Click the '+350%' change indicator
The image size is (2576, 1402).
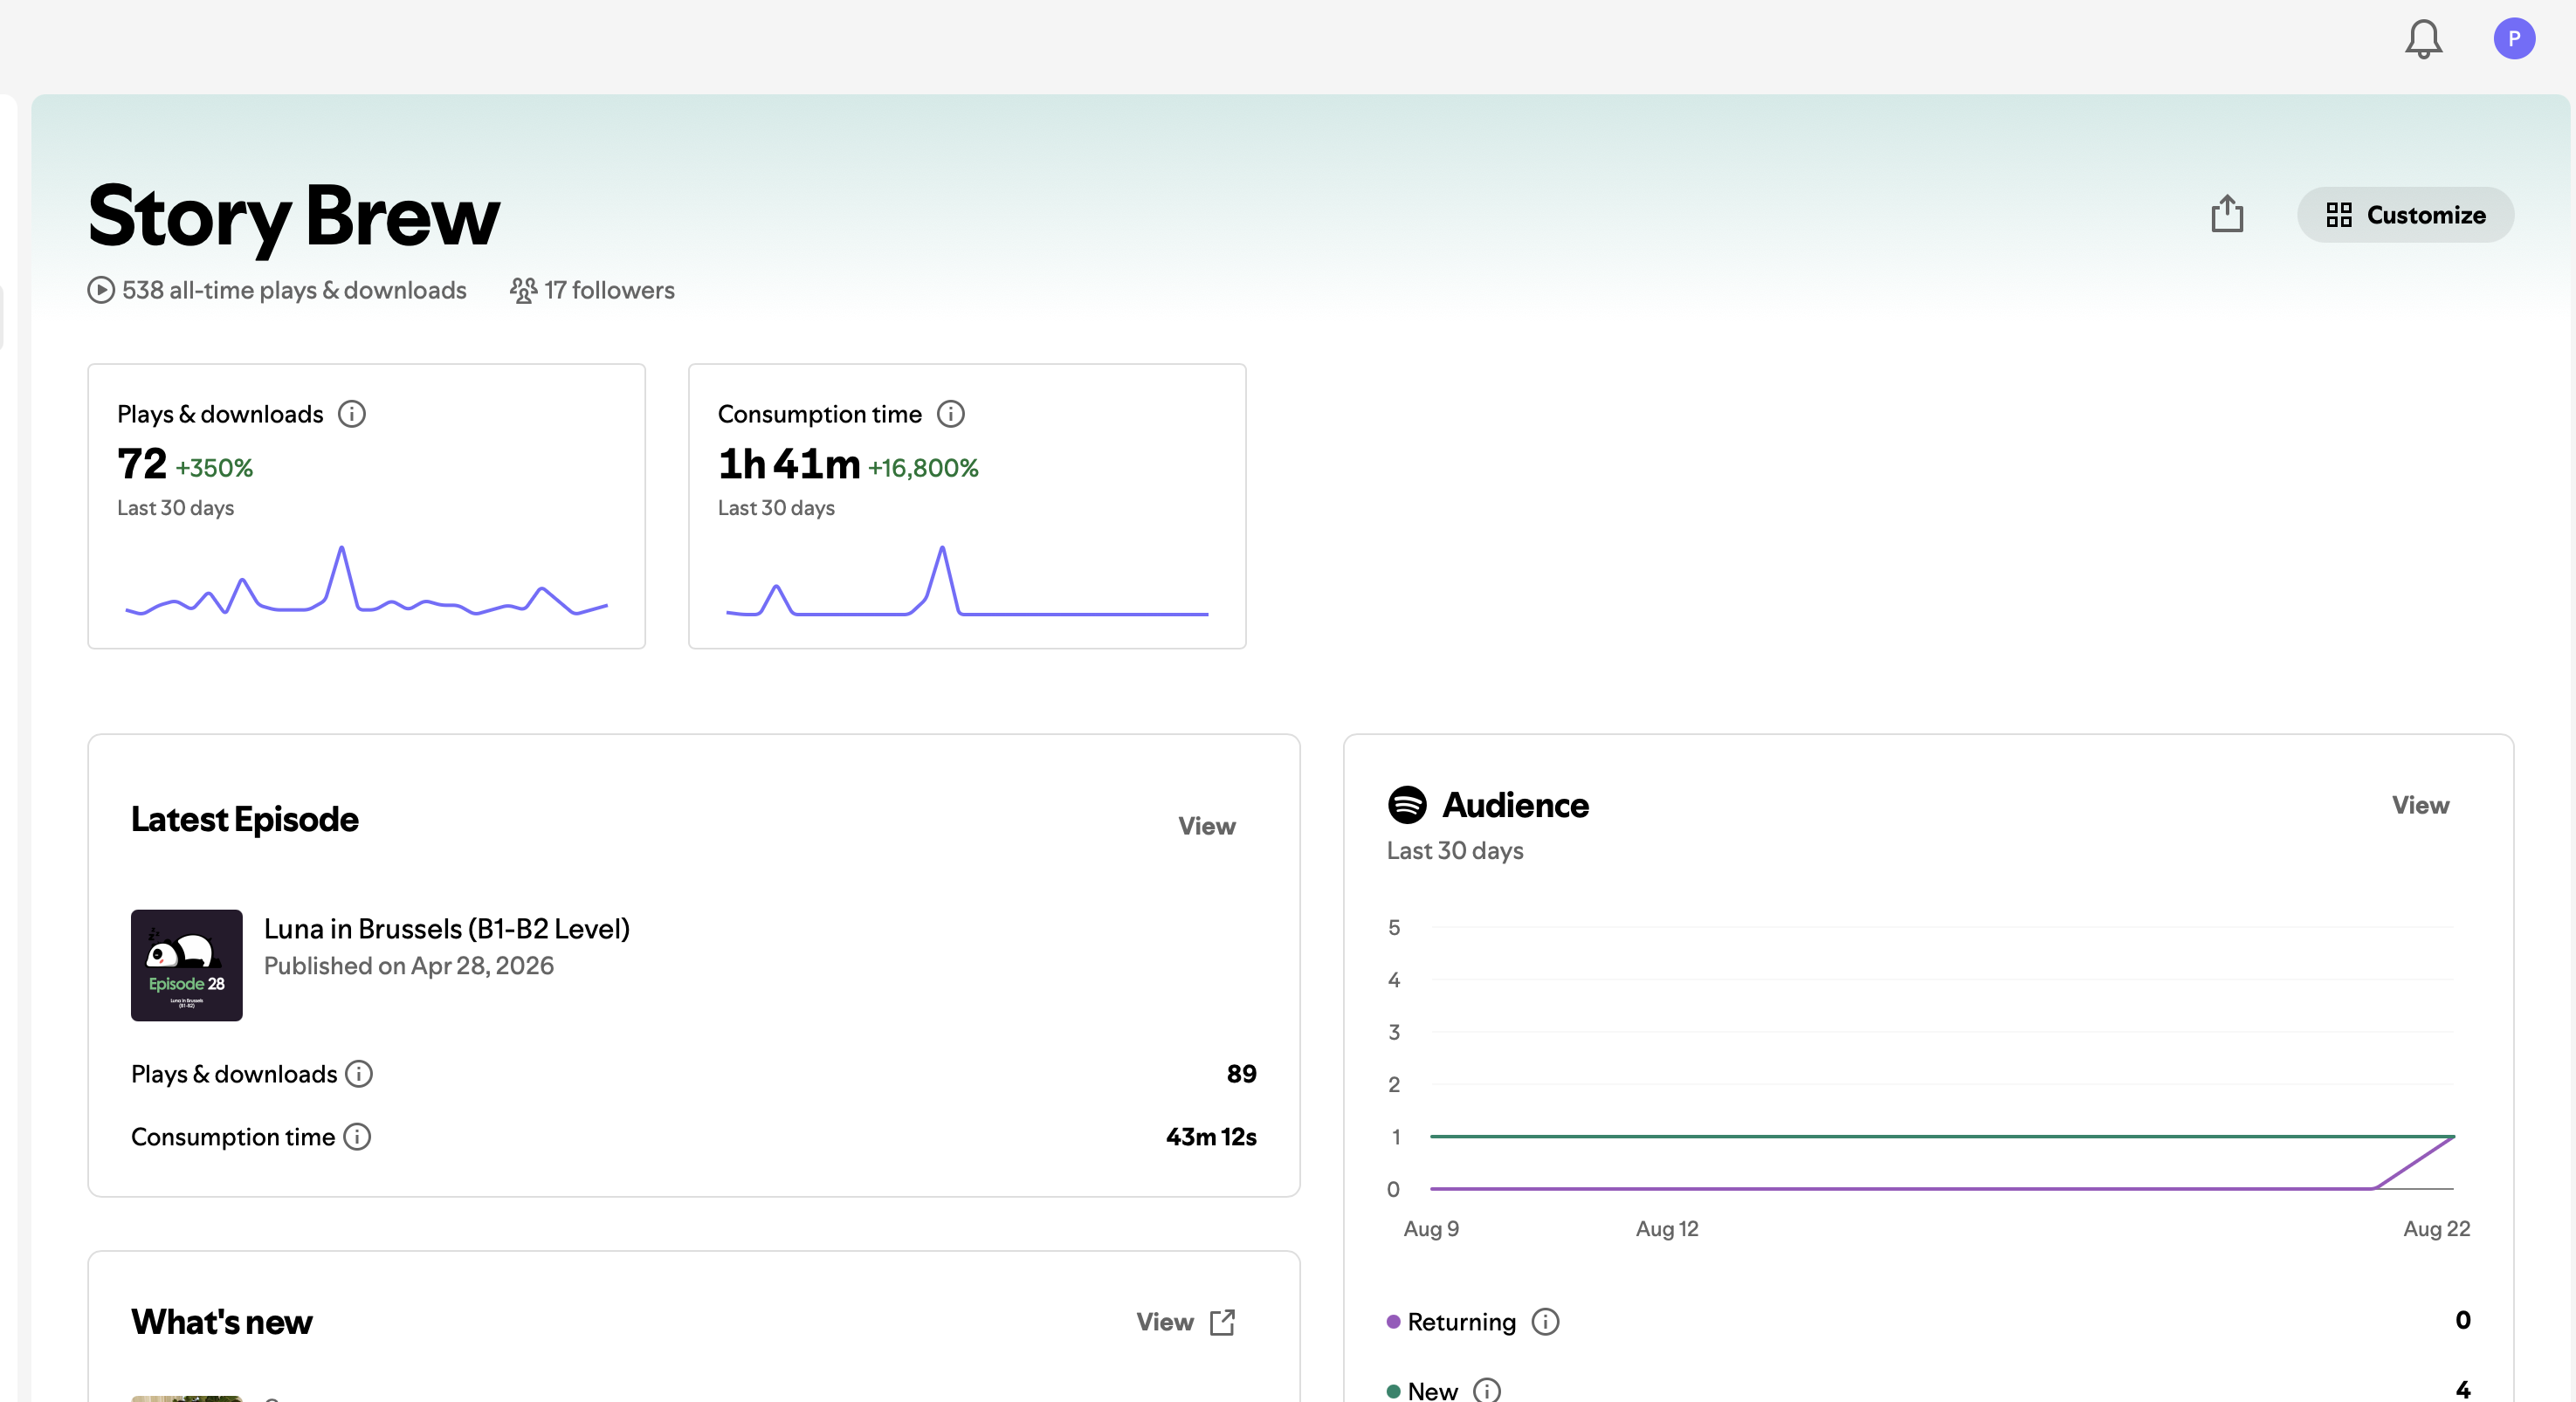pos(214,468)
